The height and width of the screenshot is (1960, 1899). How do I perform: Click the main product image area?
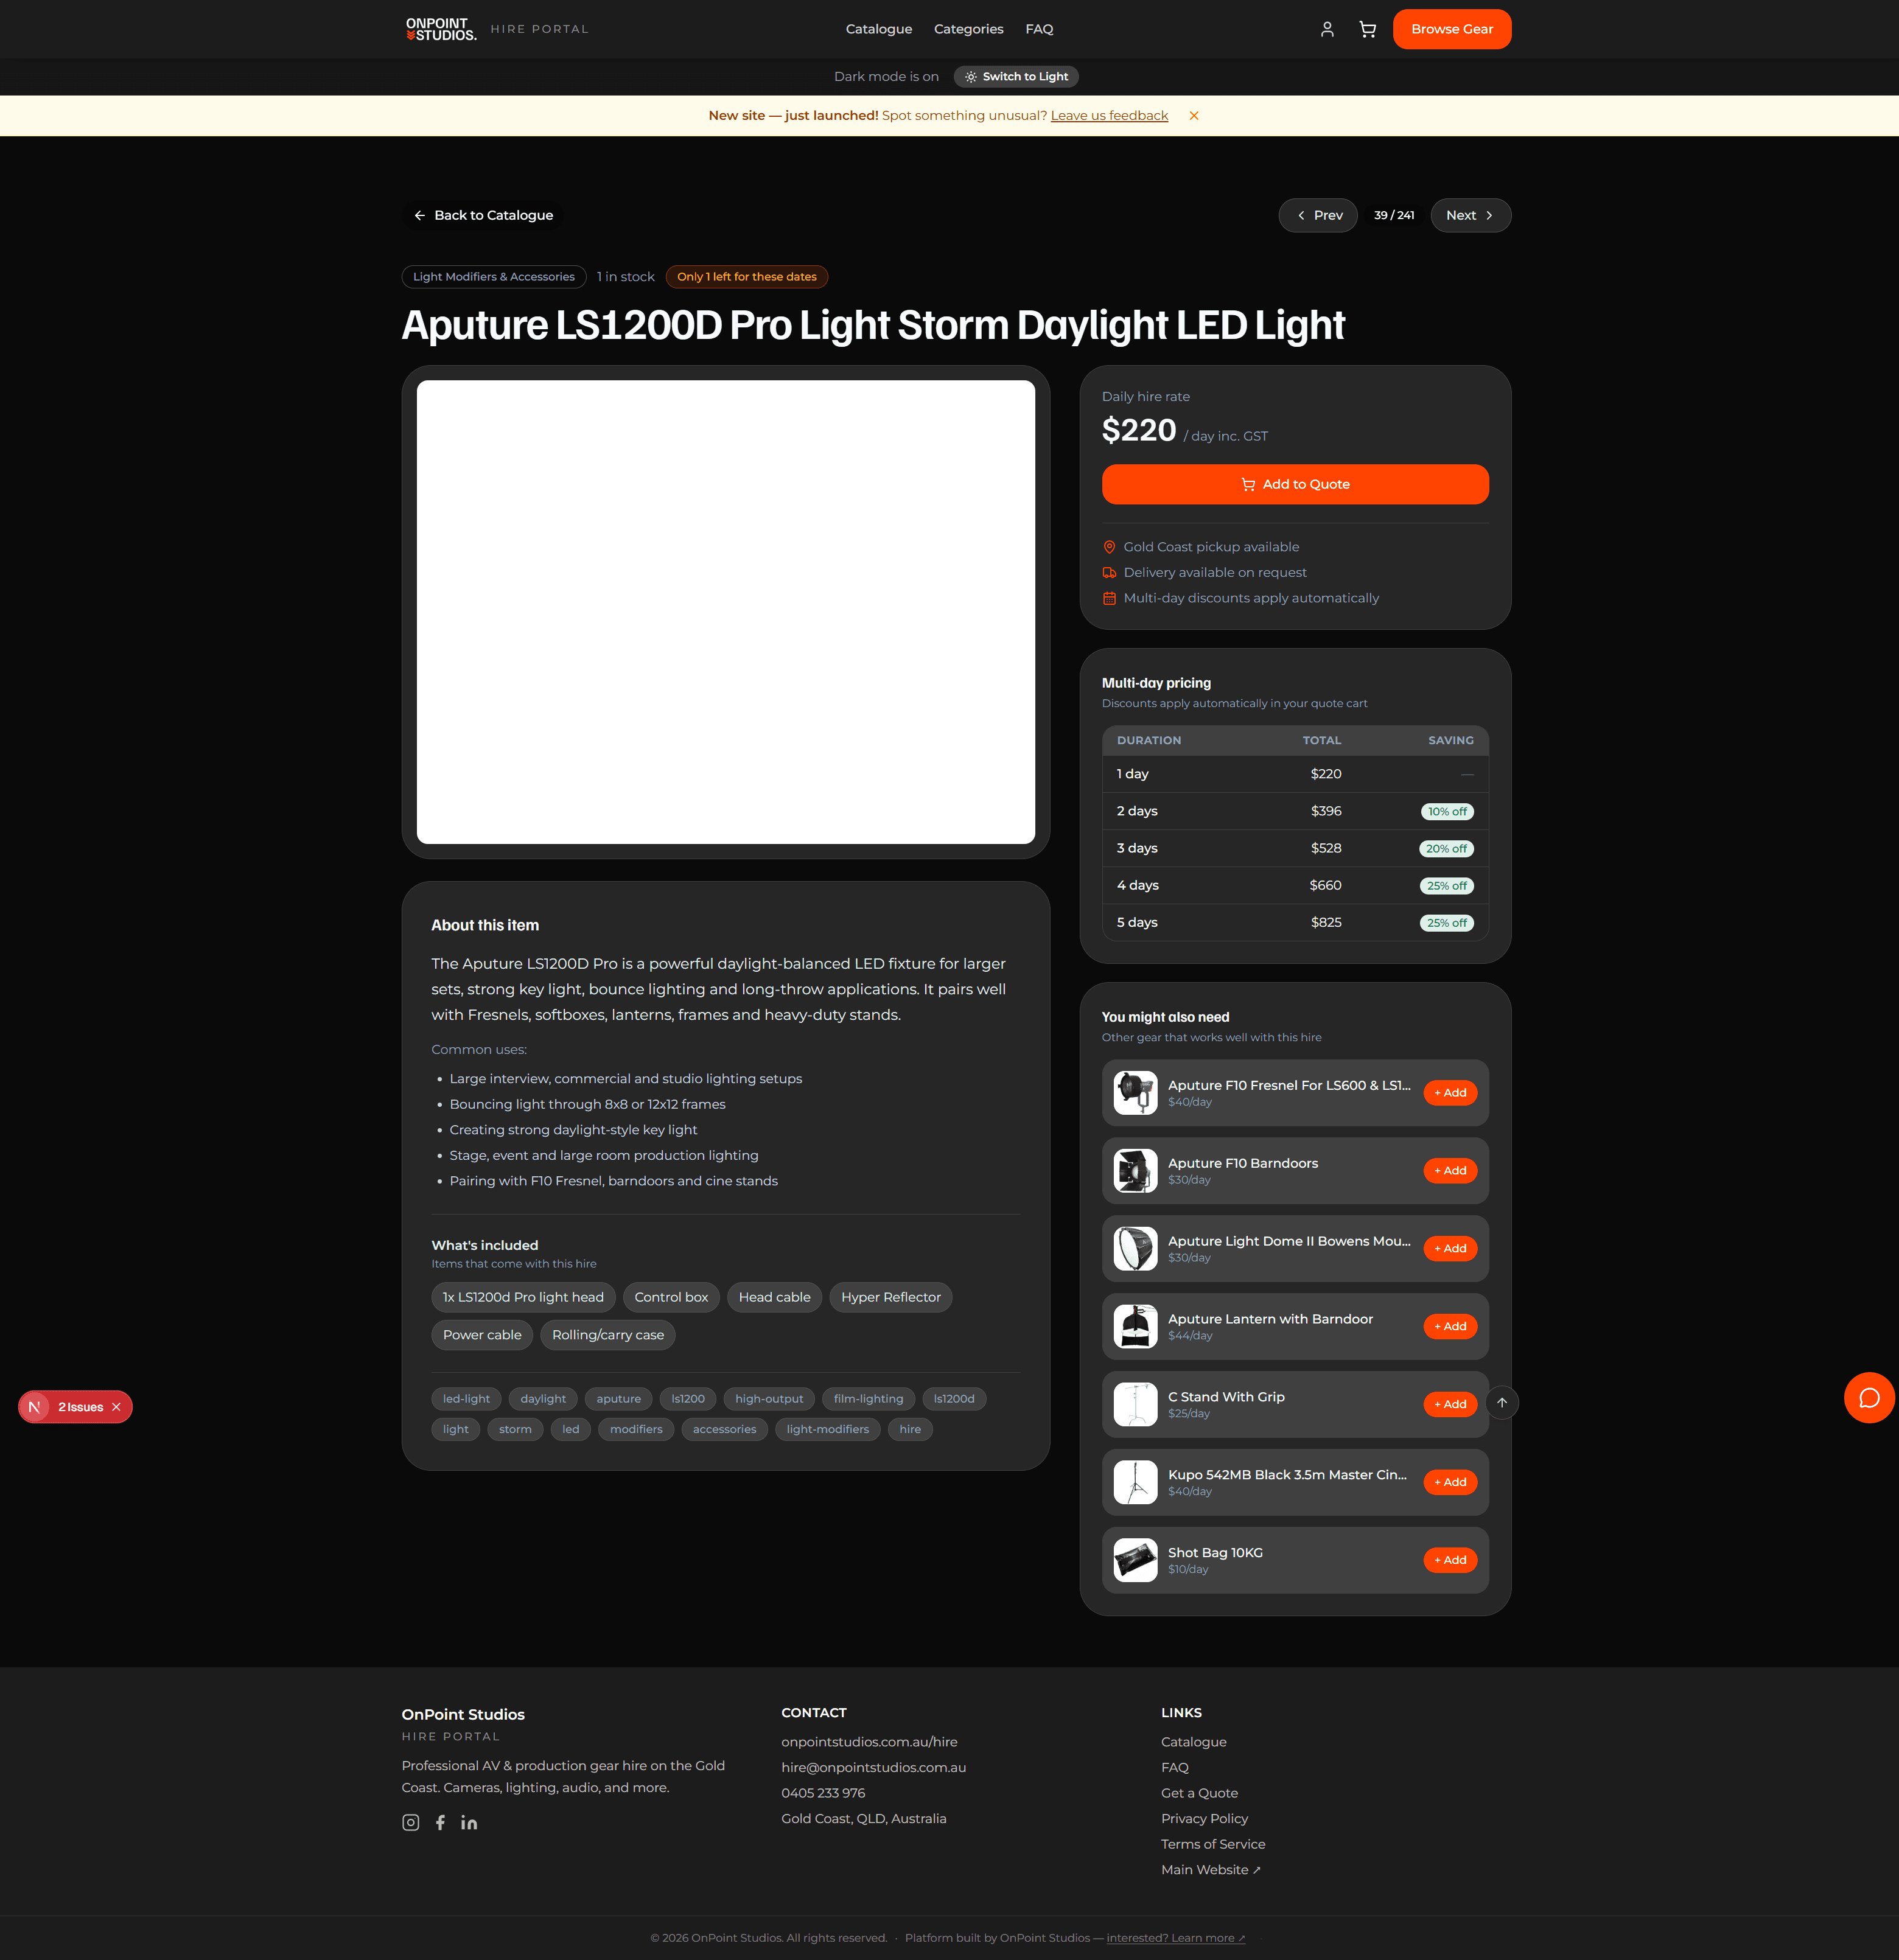coord(726,612)
